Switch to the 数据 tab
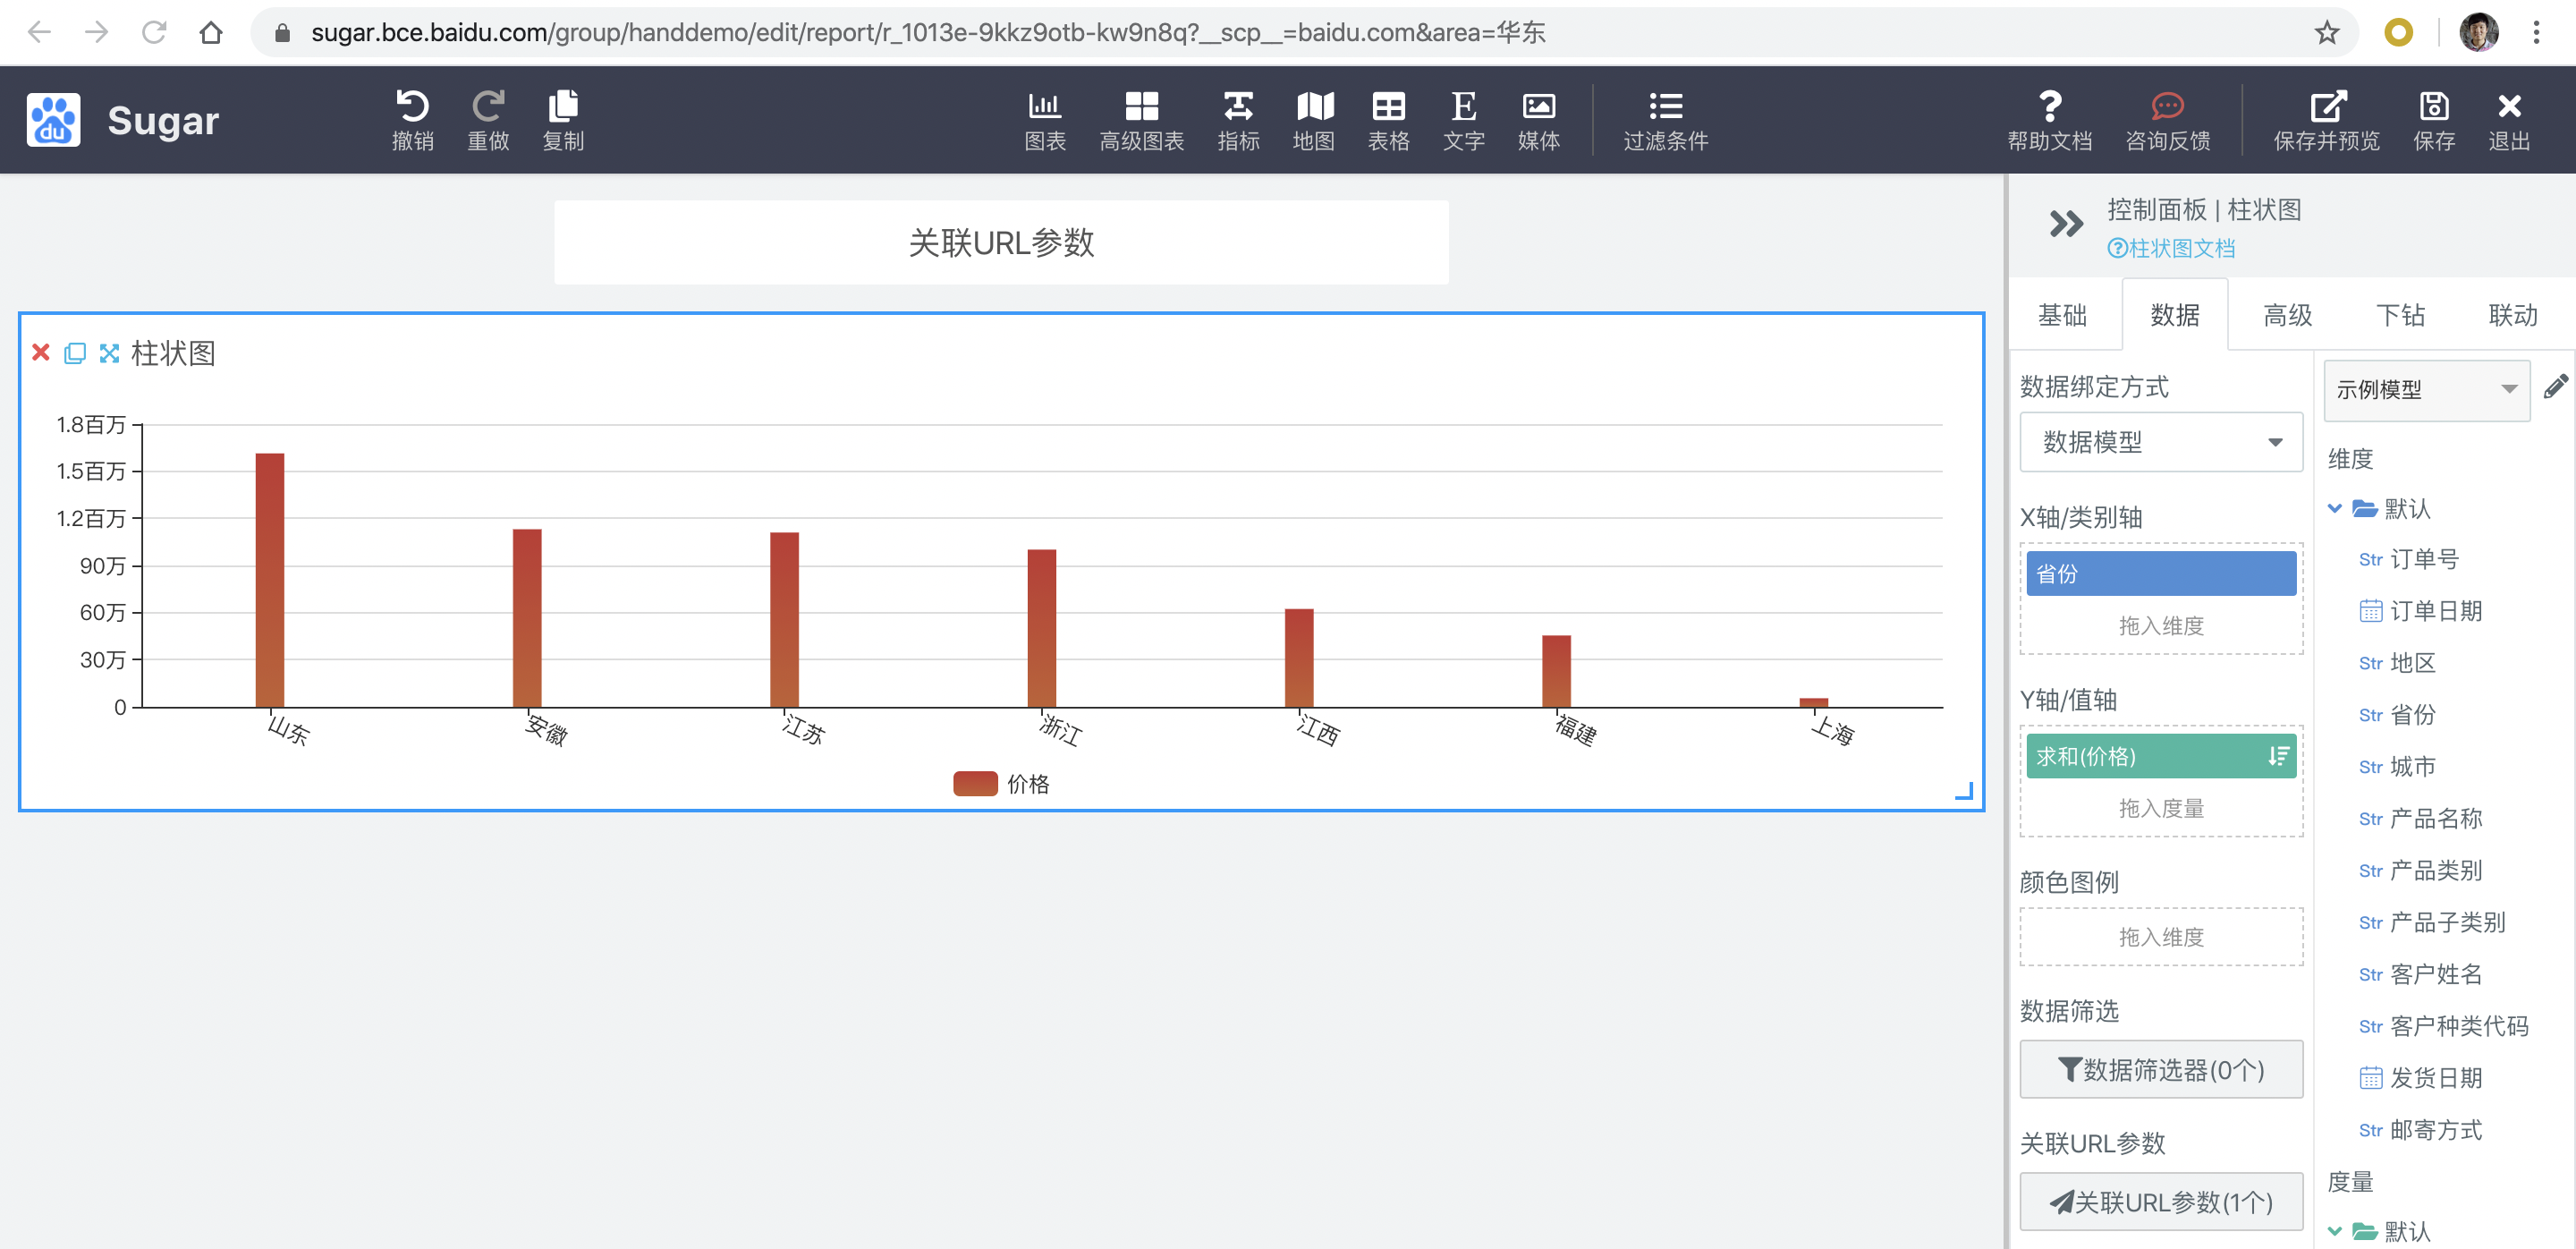The image size is (2576, 1249). [x=2174, y=315]
